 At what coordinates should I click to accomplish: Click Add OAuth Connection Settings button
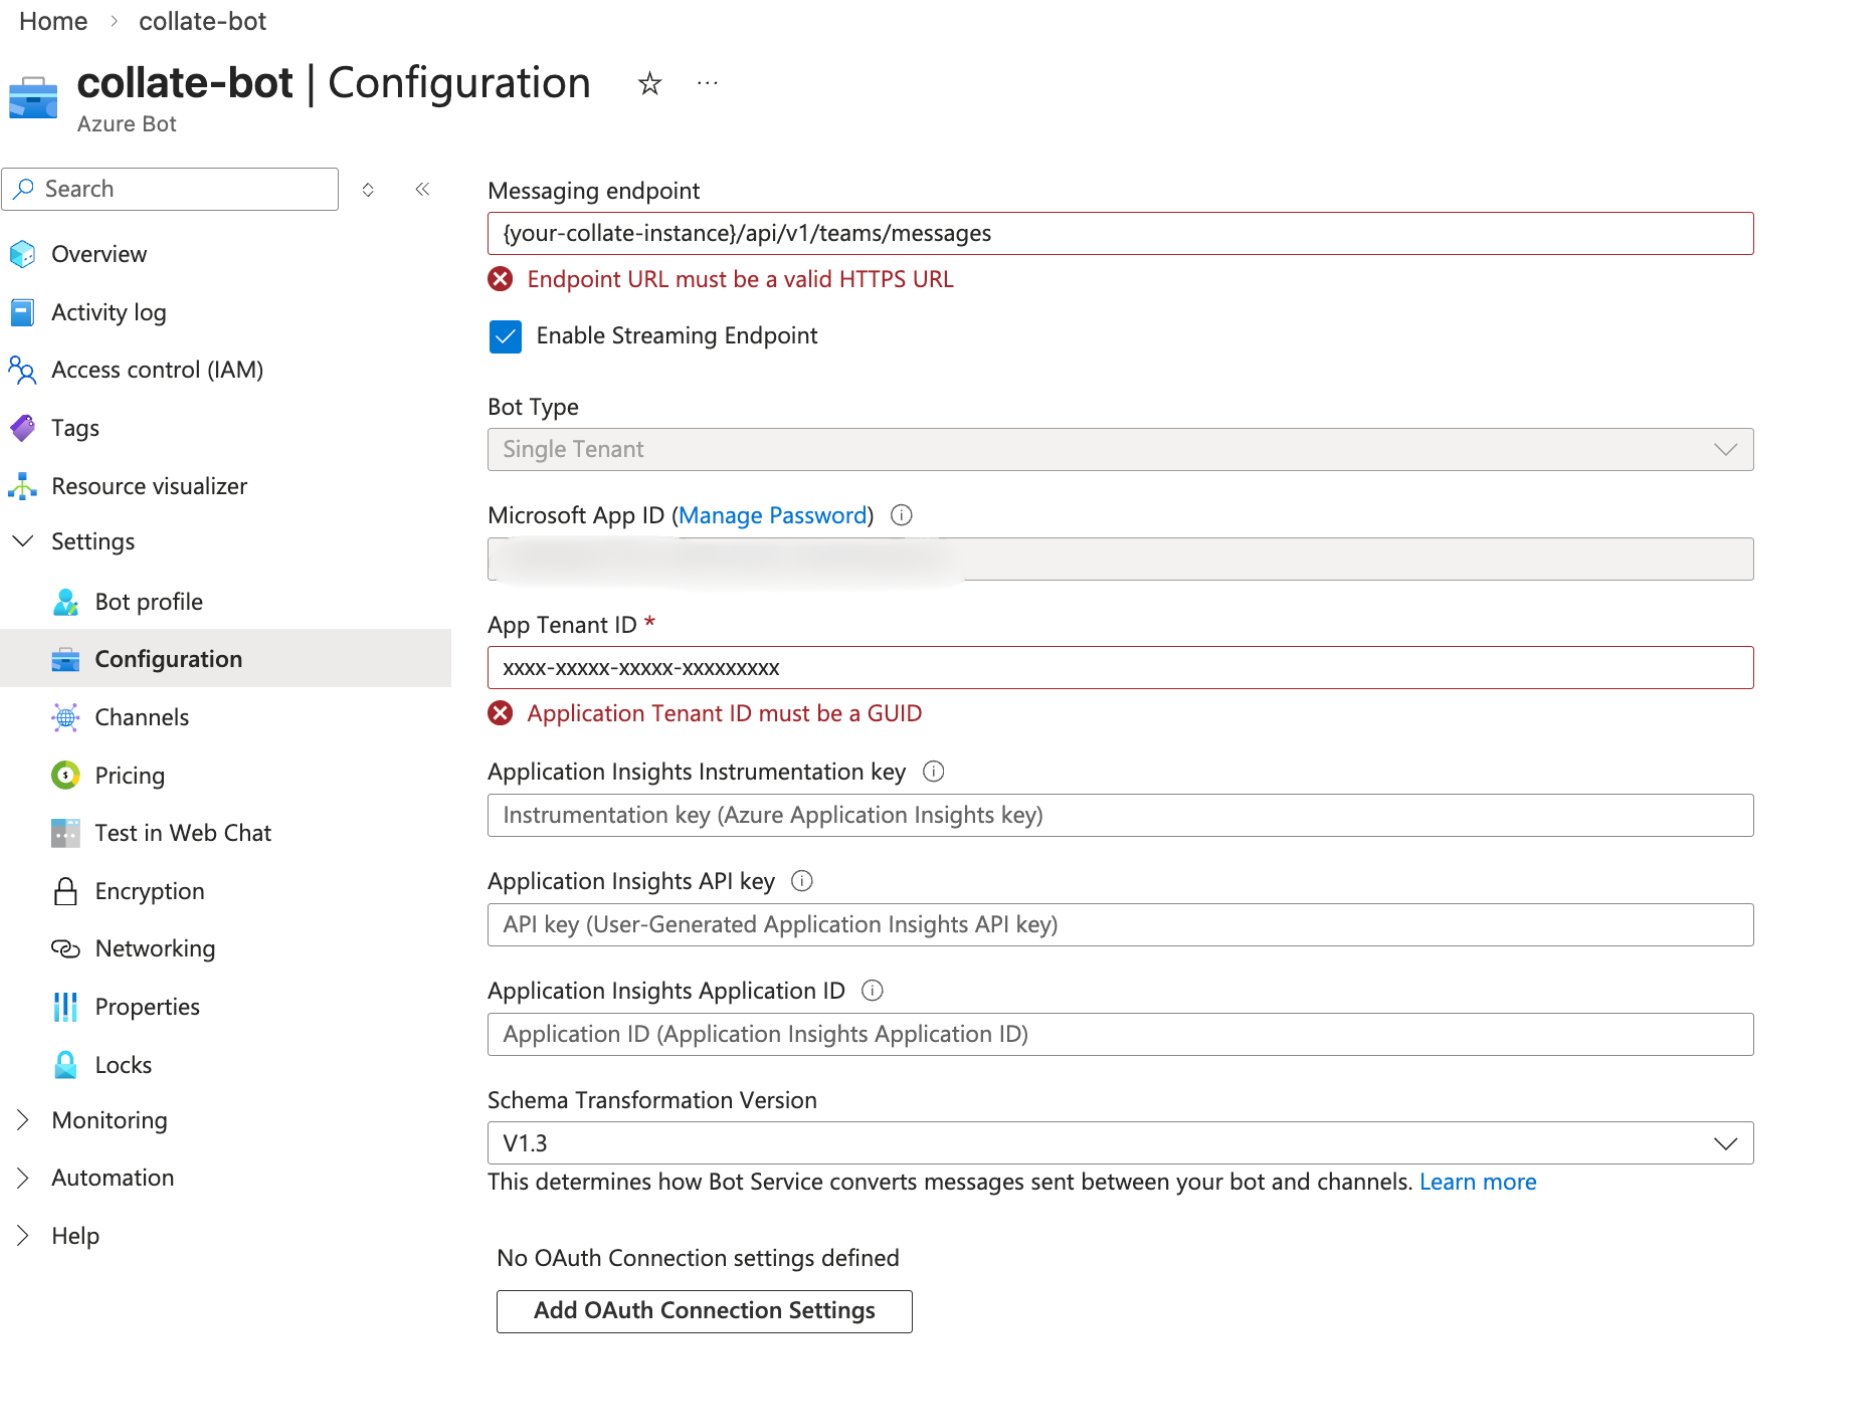point(704,1311)
